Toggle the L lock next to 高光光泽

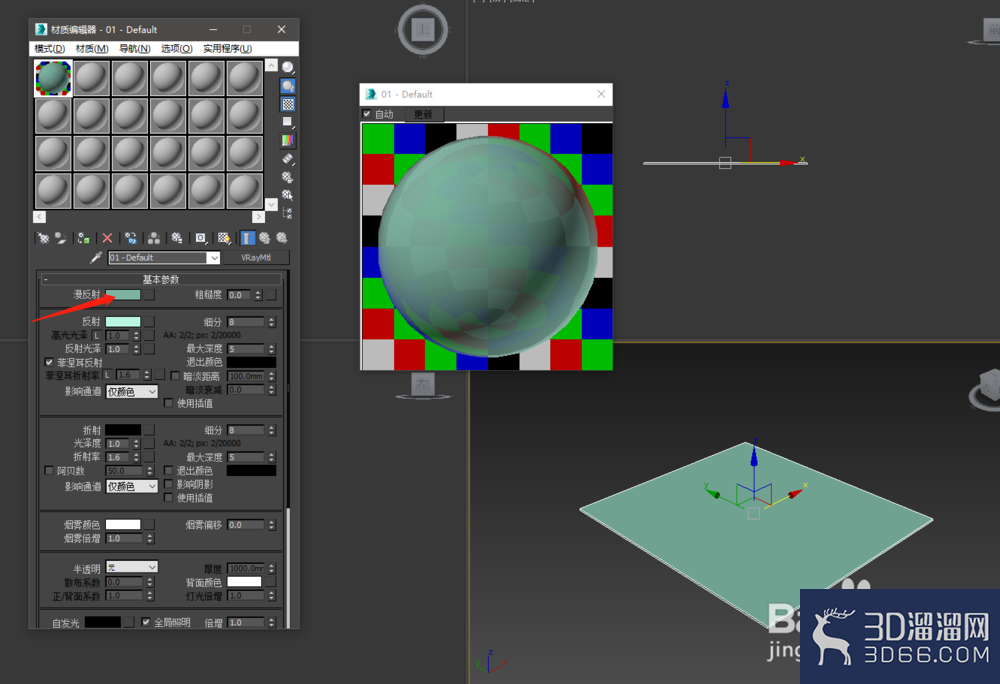(97, 335)
